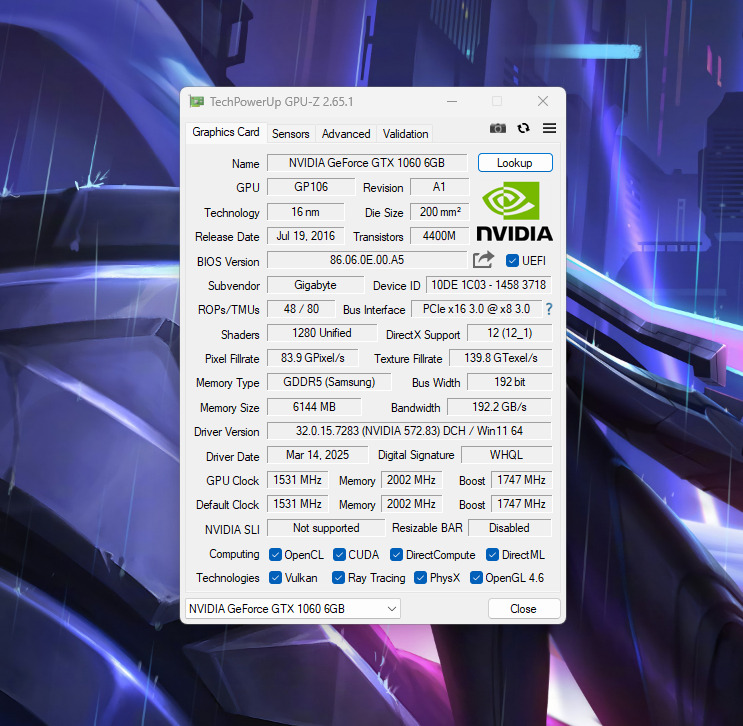Open the hamburger menu icon
This screenshot has width=743, height=726.
[x=549, y=128]
